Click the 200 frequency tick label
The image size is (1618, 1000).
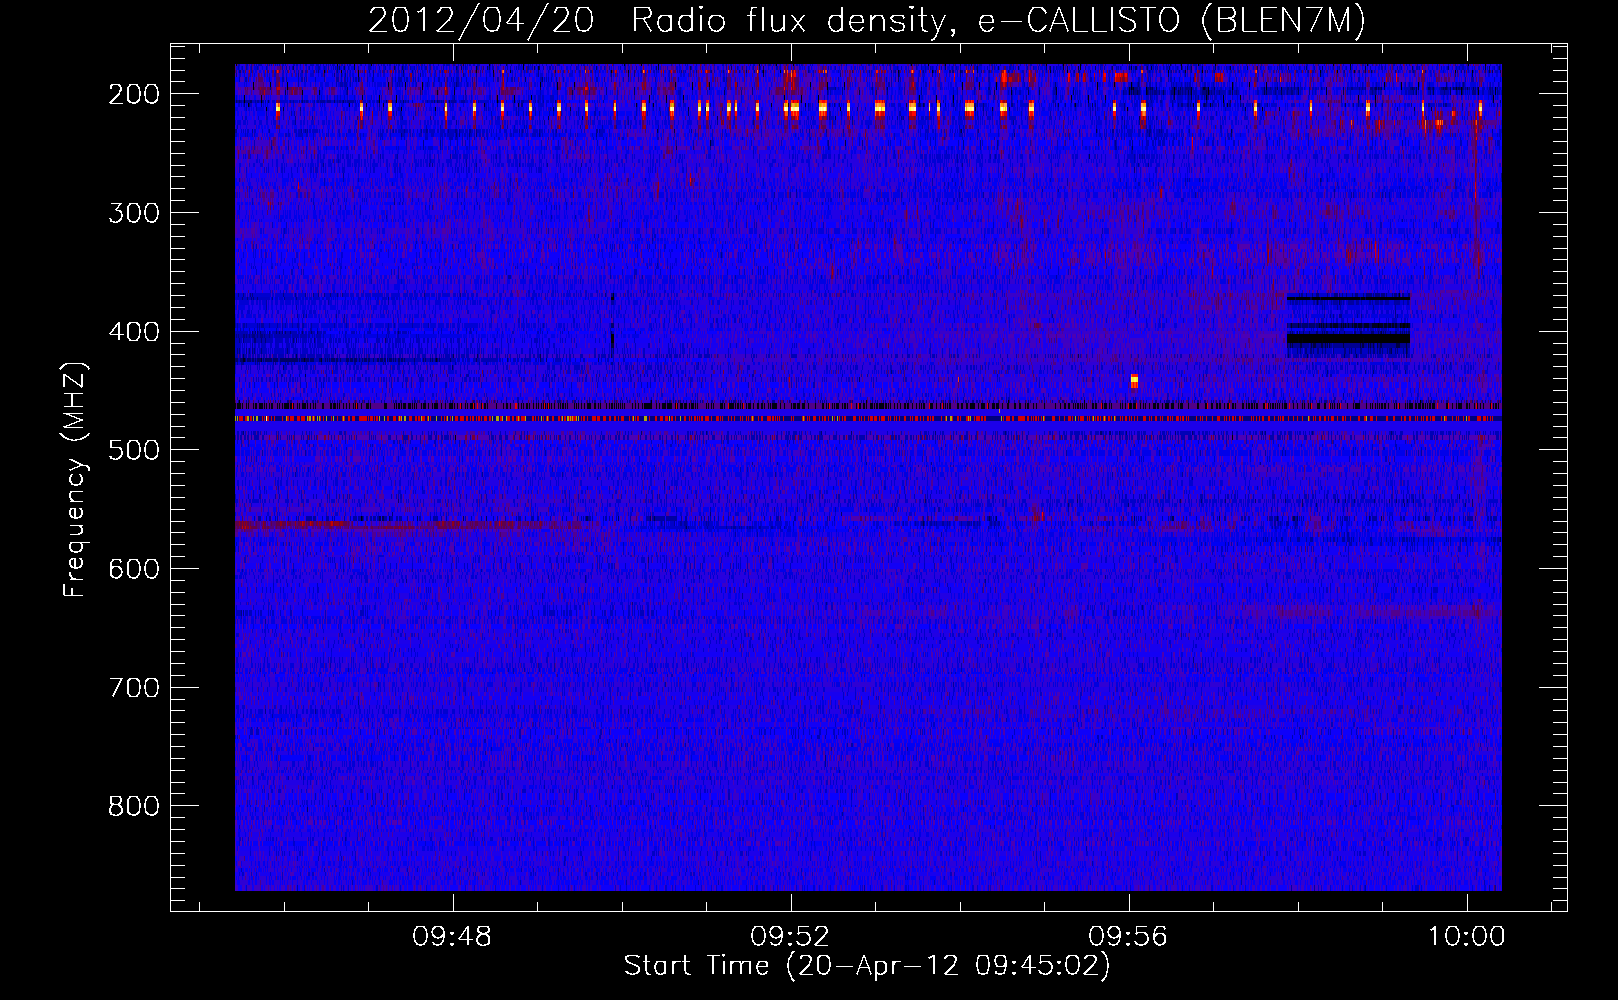134,94
